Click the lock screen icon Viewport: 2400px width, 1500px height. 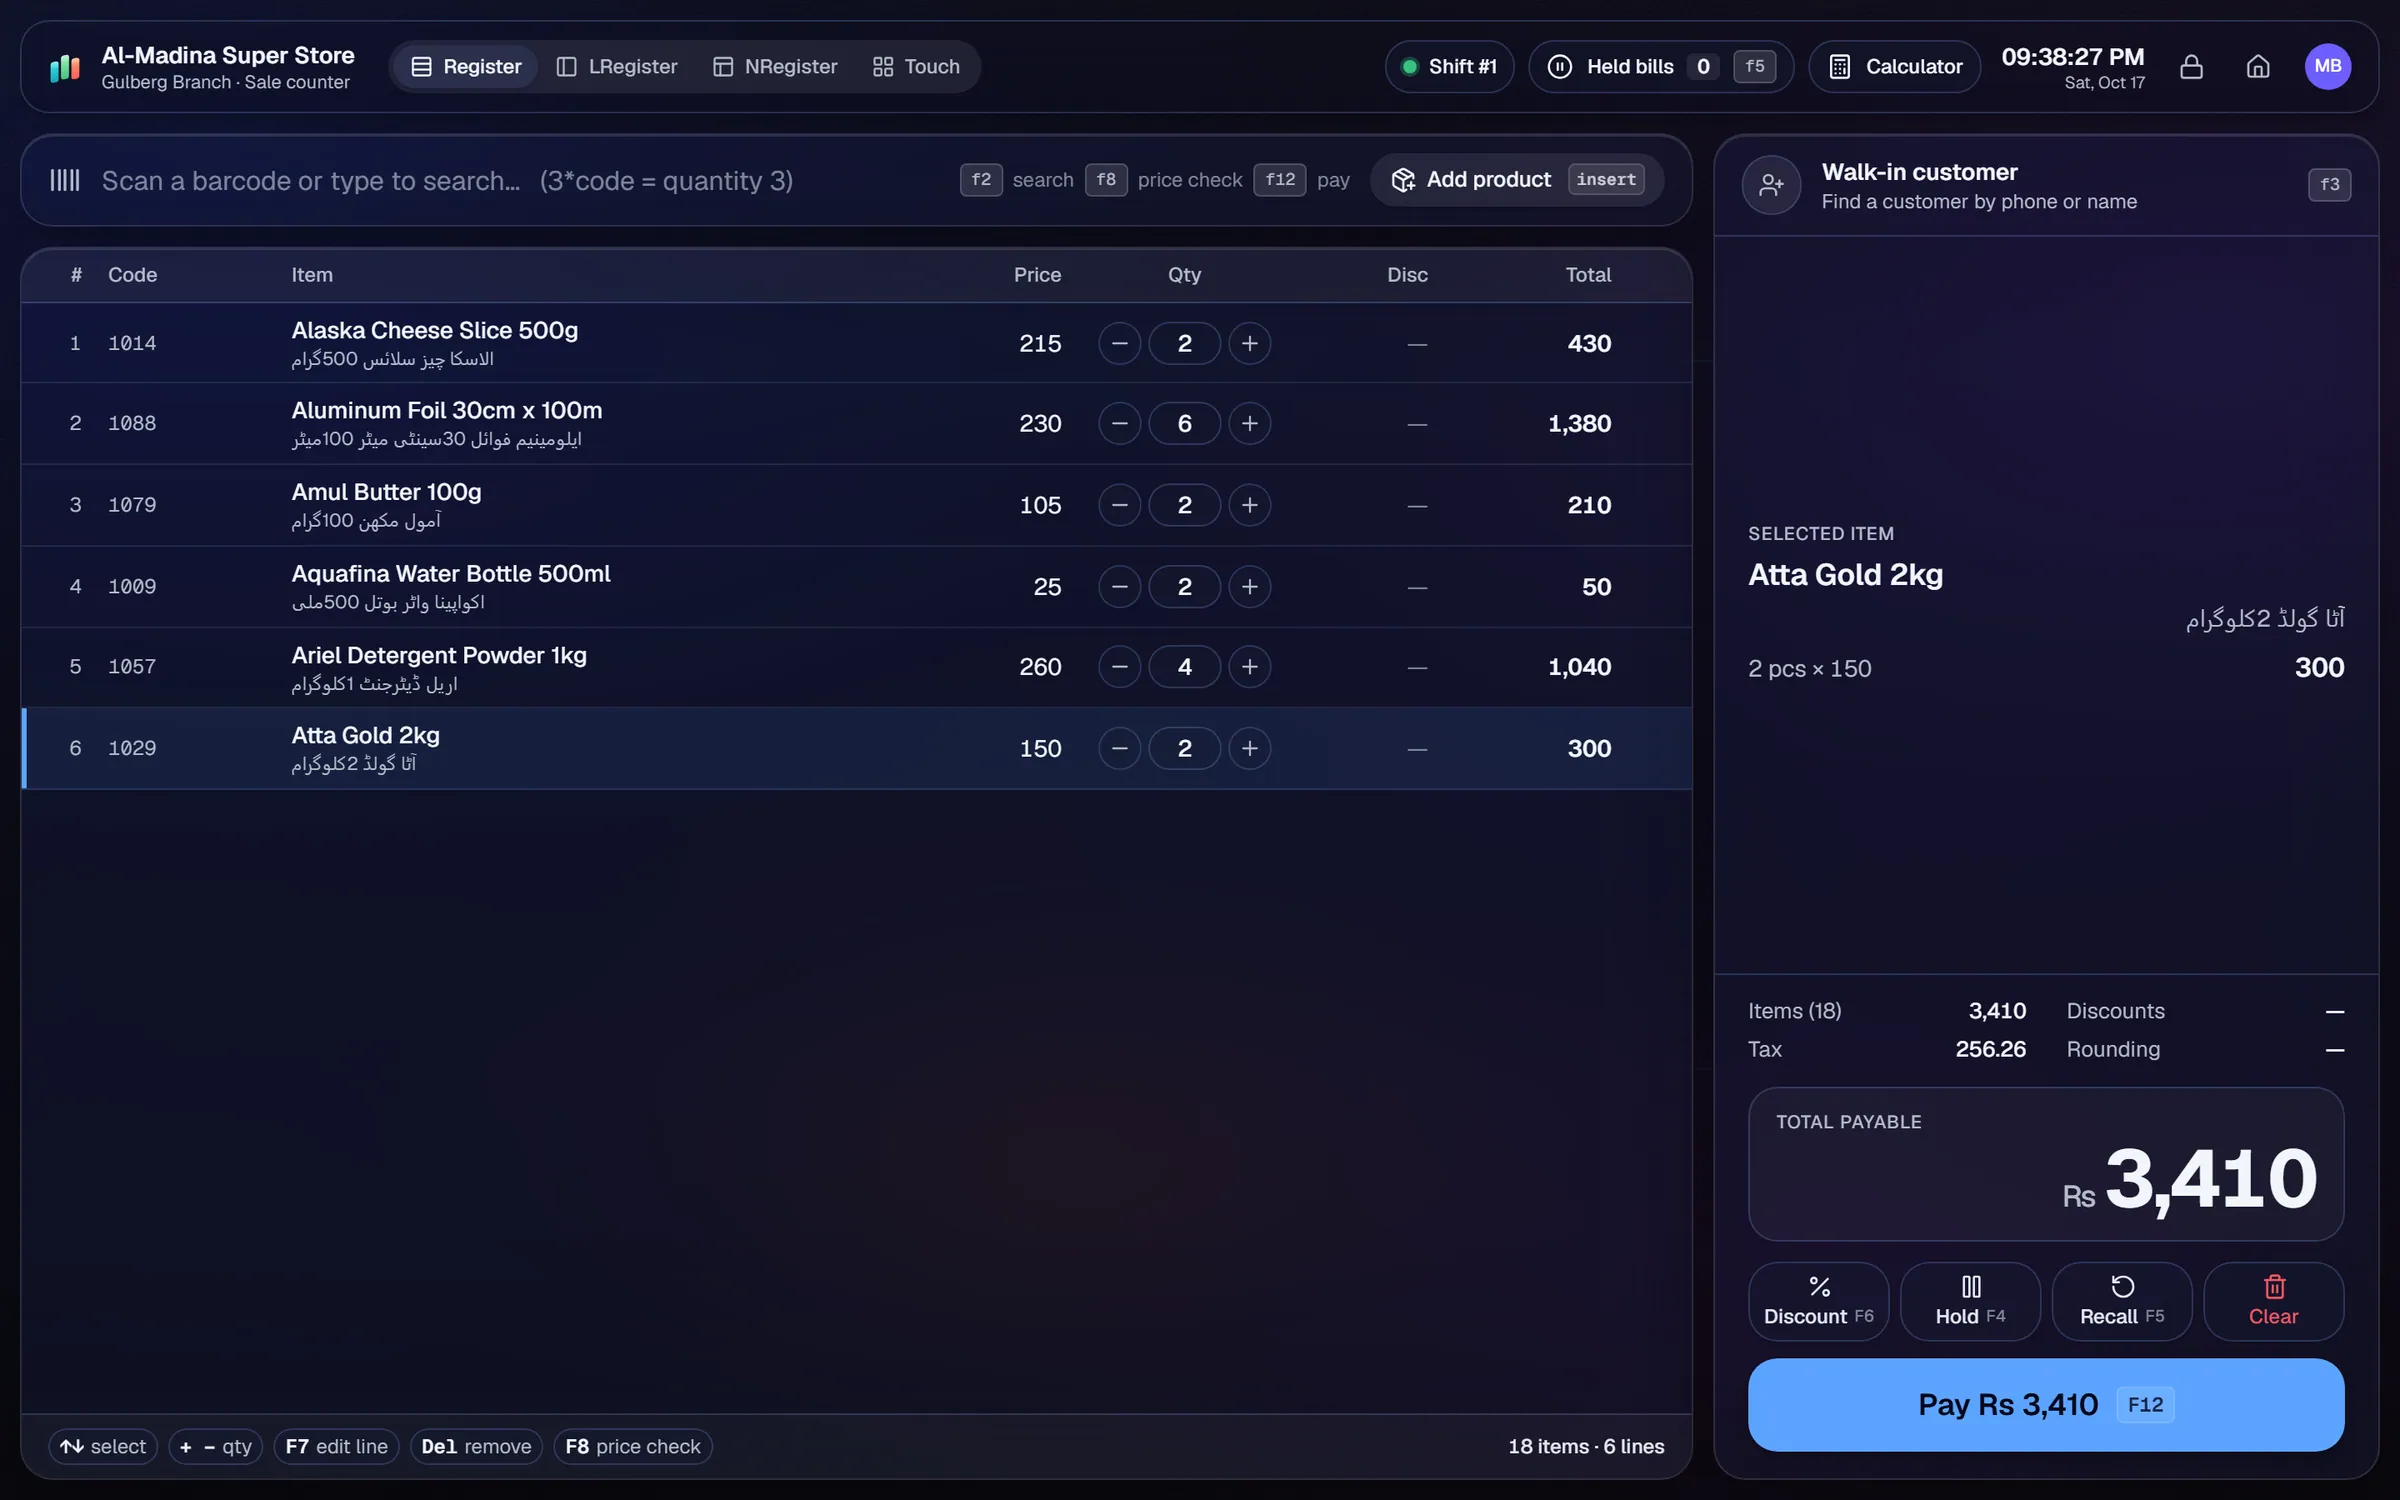tap(2191, 67)
